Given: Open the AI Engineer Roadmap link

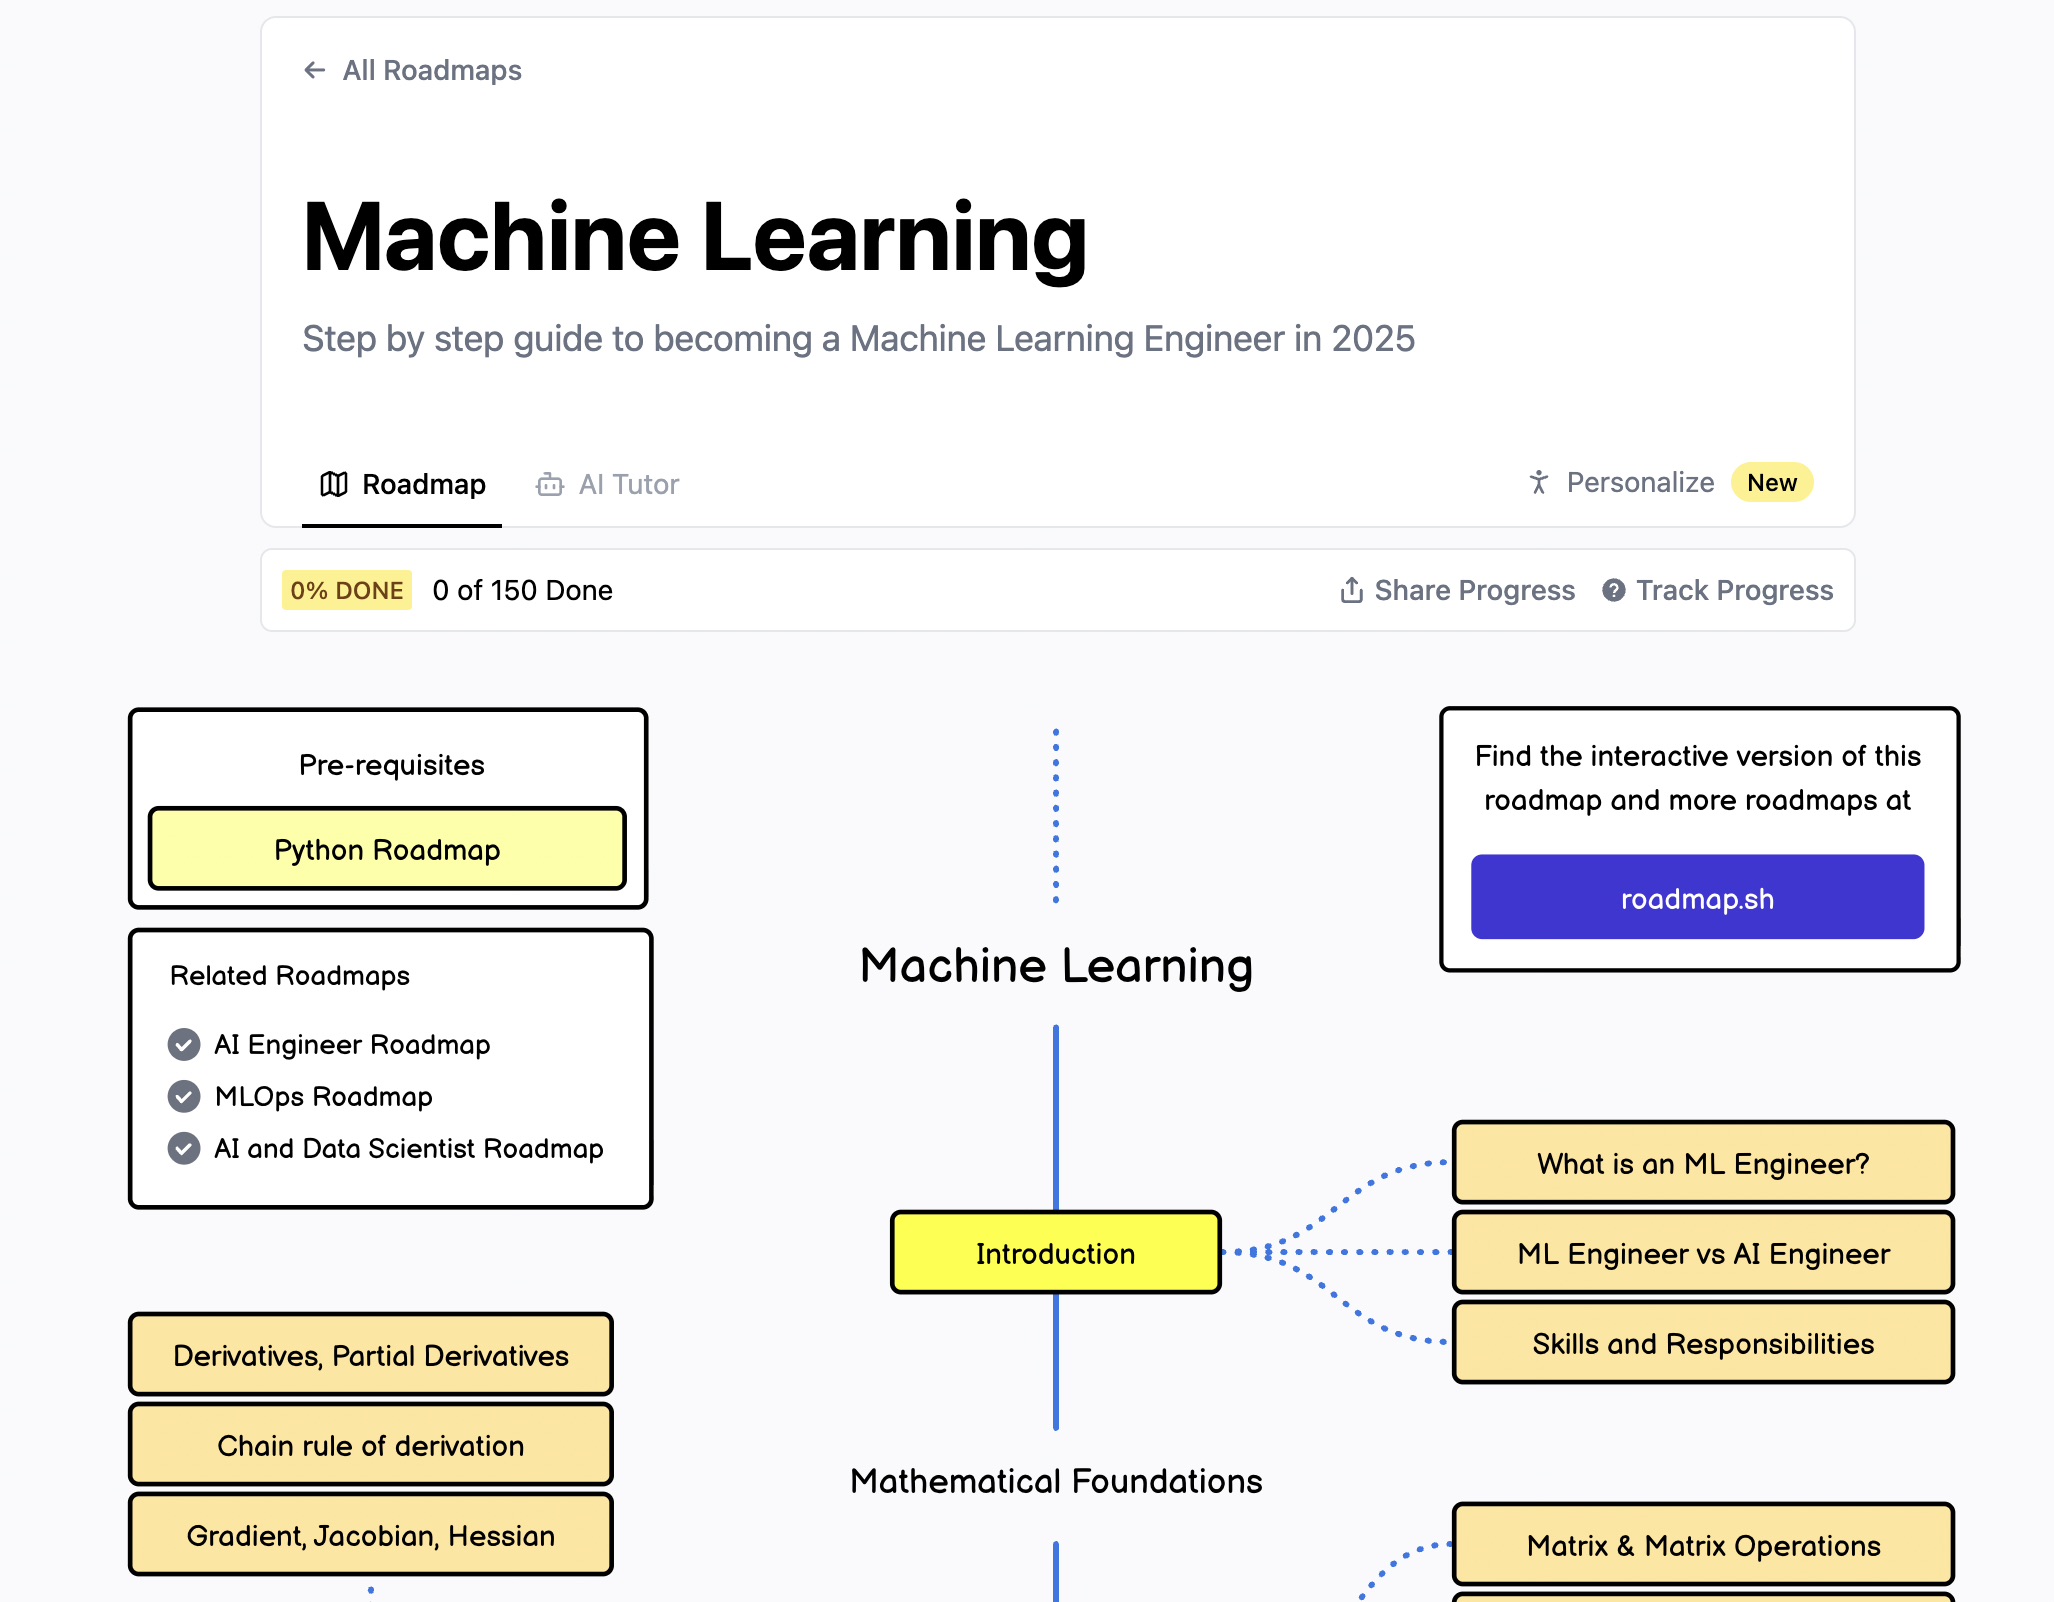Looking at the screenshot, I should pos(352,1045).
